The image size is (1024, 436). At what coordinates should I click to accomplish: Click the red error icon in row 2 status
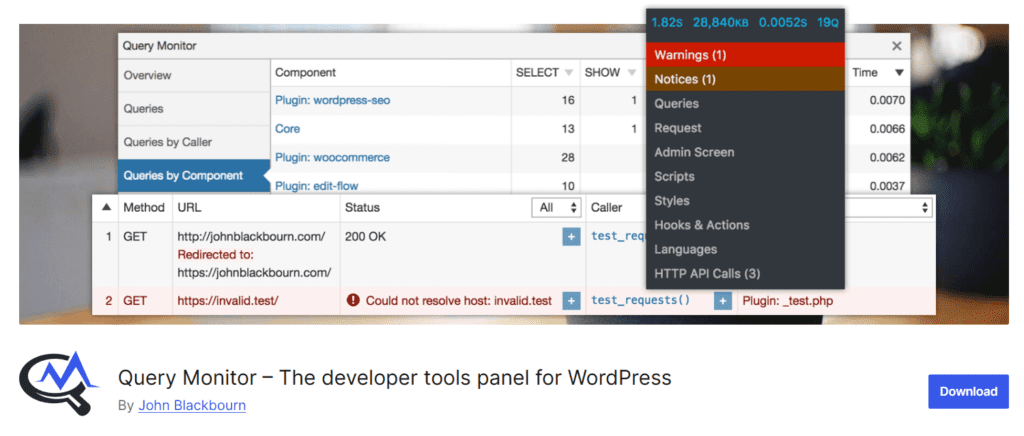pyautogui.click(x=353, y=300)
